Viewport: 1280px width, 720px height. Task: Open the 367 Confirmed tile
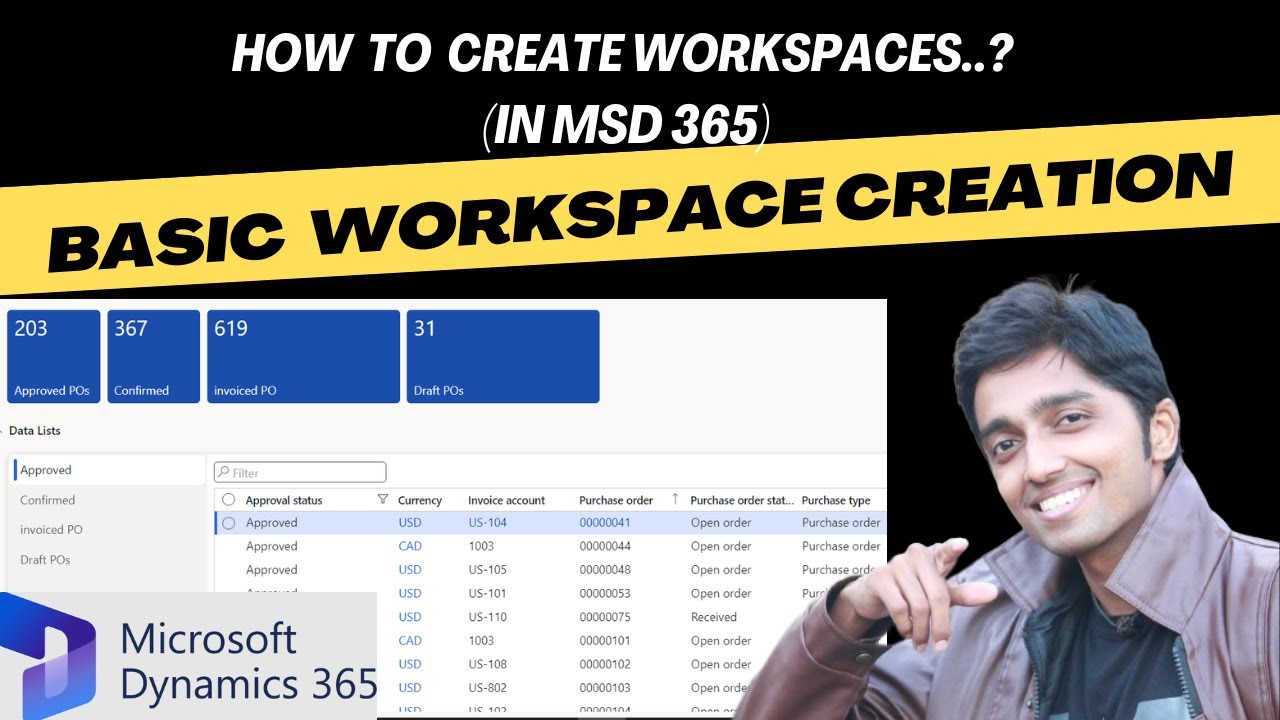point(154,356)
